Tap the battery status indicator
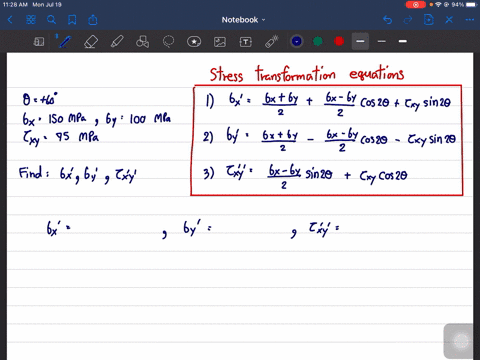 472,5
